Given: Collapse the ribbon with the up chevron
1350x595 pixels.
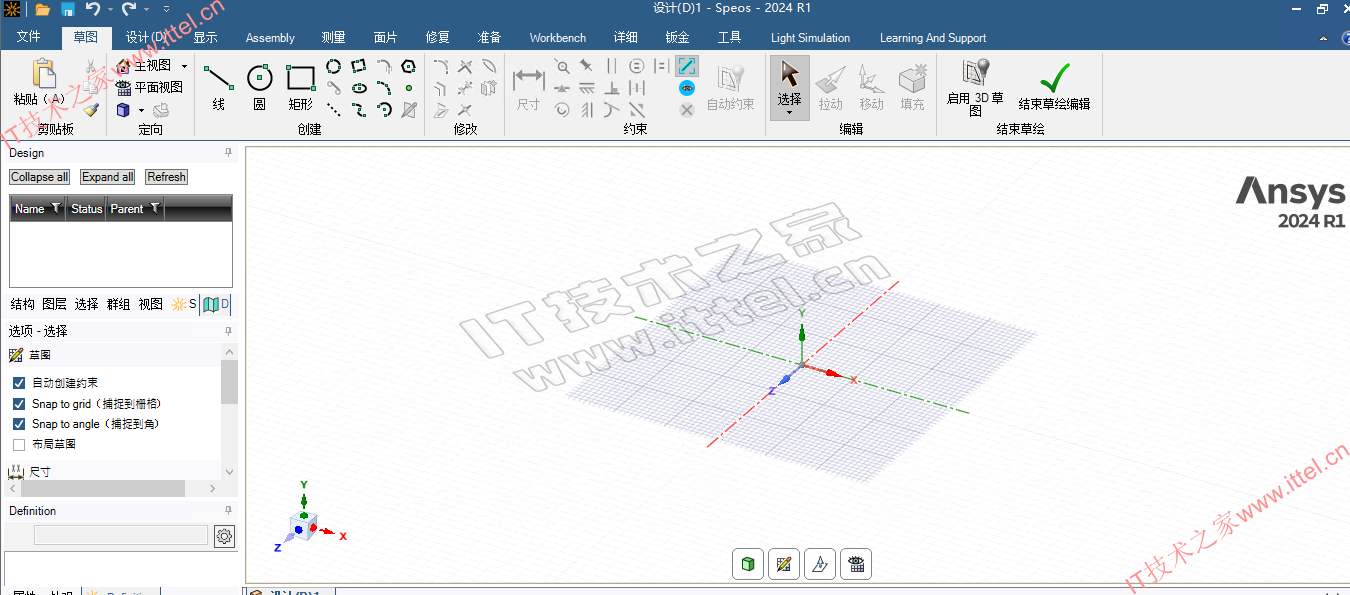Looking at the screenshot, I should point(1322,38).
